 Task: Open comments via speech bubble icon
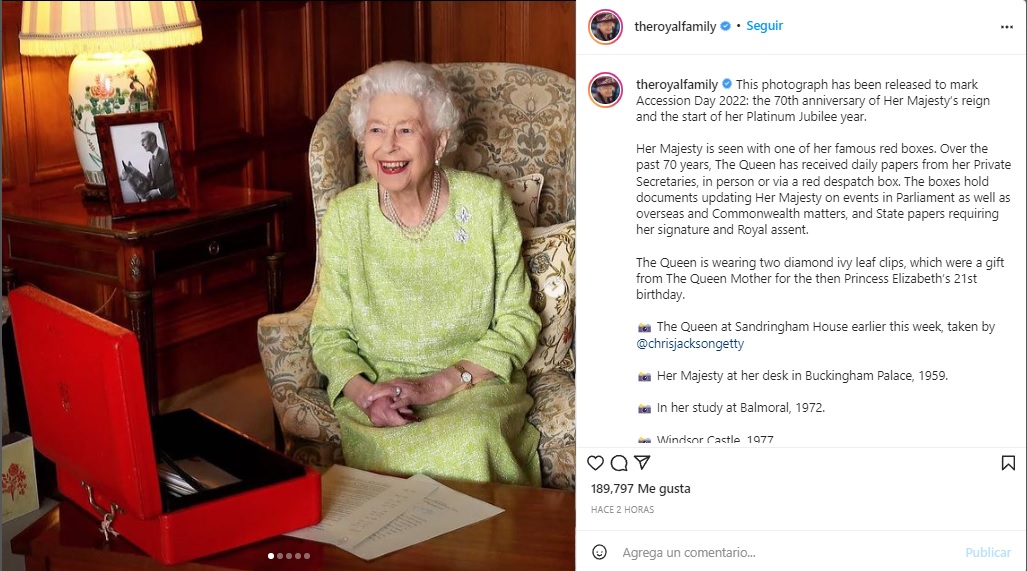click(618, 463)
